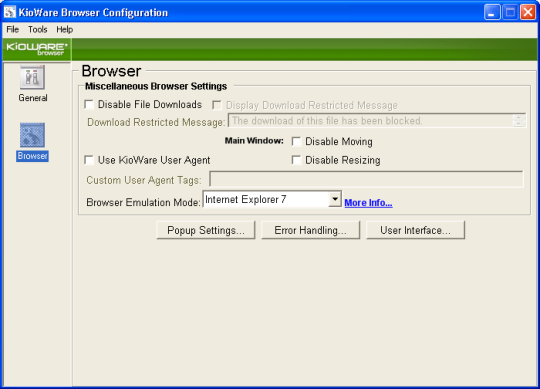540x389 pixels.
Task: Open Error Handling dialog
Action: click(x=311, y=230)
